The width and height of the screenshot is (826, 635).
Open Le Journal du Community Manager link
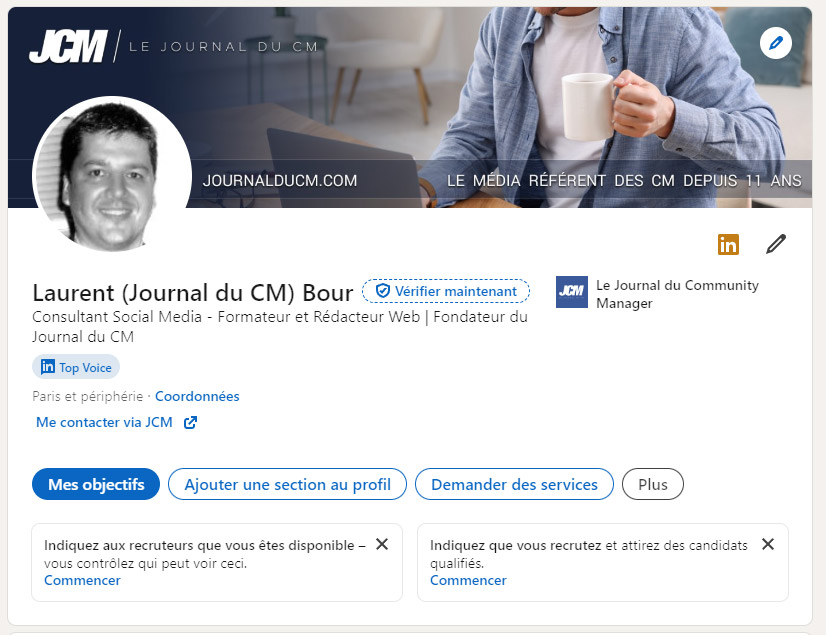click(x=677, y=294)
